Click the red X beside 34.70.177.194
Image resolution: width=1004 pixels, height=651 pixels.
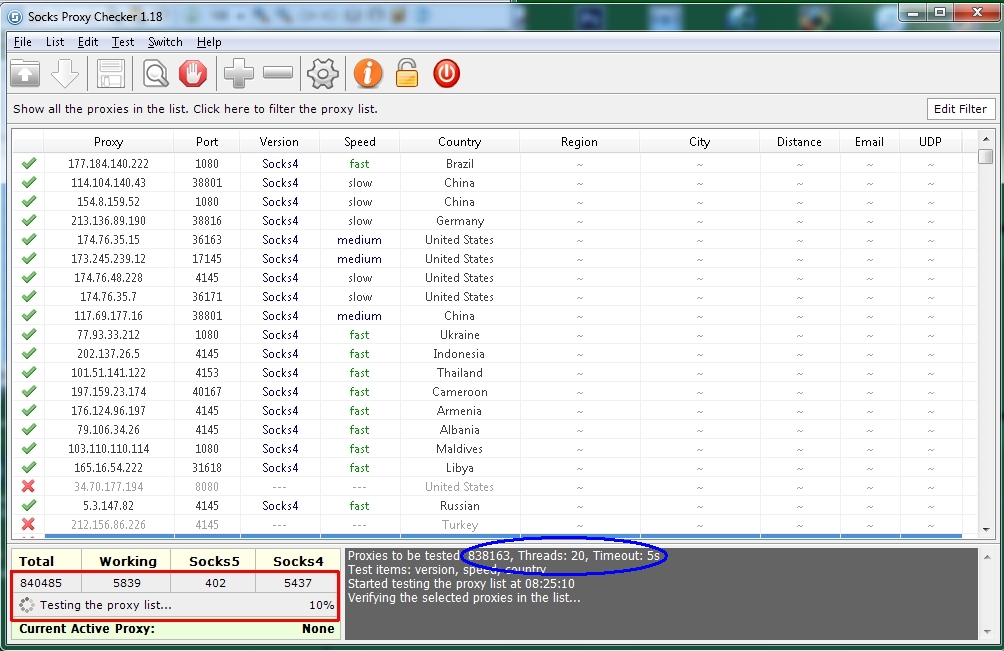[28, 487]
